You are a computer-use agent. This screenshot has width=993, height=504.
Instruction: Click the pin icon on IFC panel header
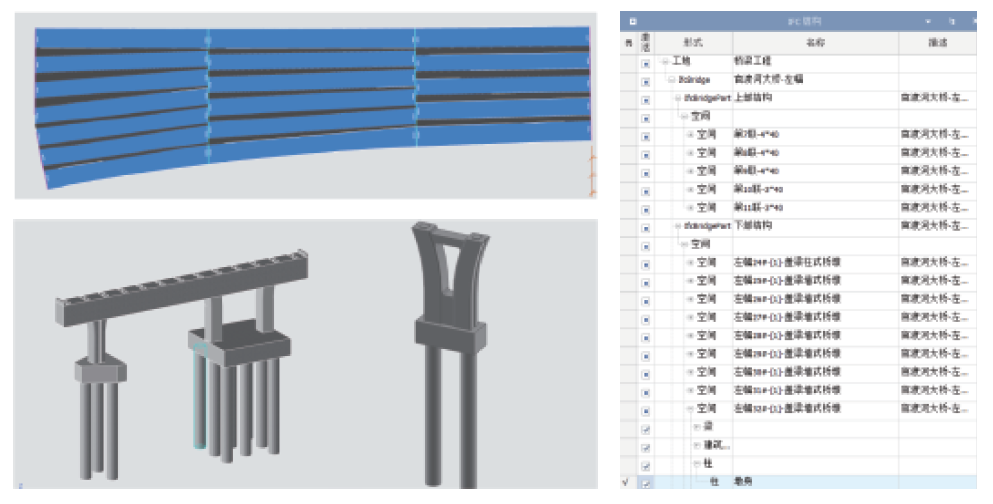[951, 20]
